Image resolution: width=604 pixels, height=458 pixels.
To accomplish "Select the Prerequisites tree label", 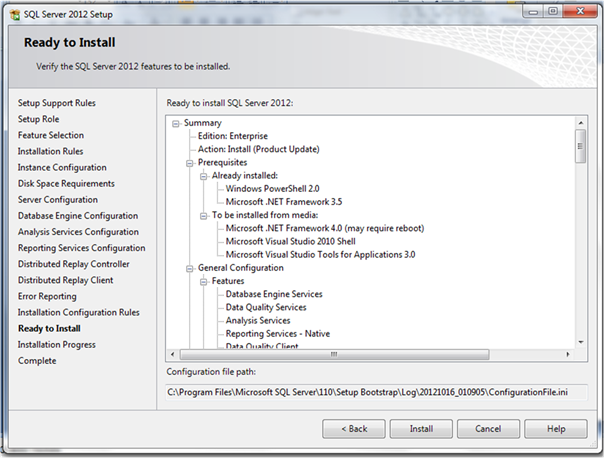I will (222, 163).
